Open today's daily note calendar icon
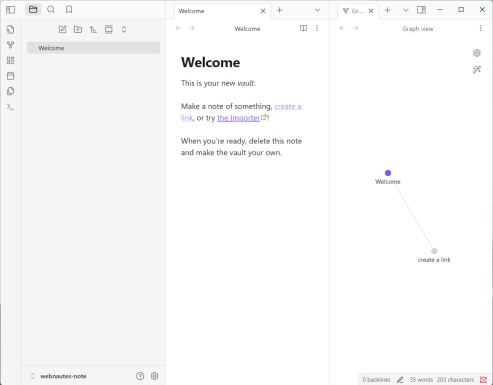Viewport: 493px width, 385px height. [10, 76]
